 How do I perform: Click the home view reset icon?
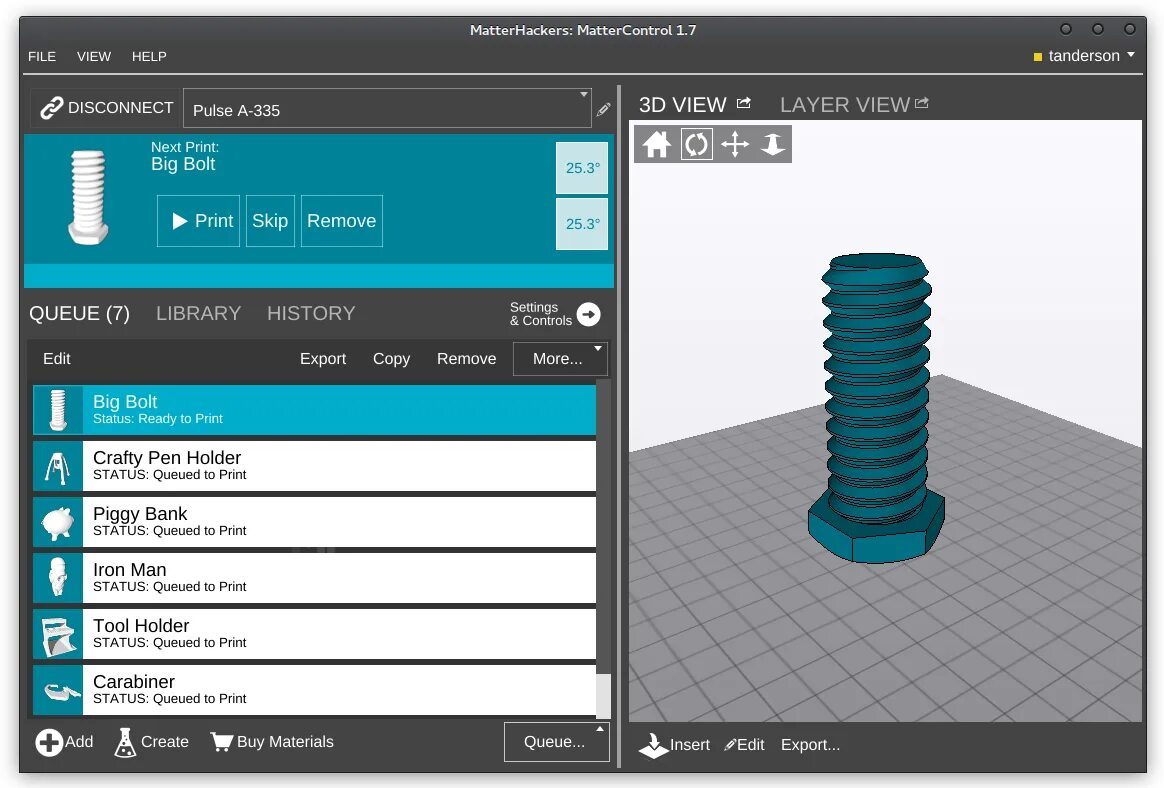coord(656,144)
